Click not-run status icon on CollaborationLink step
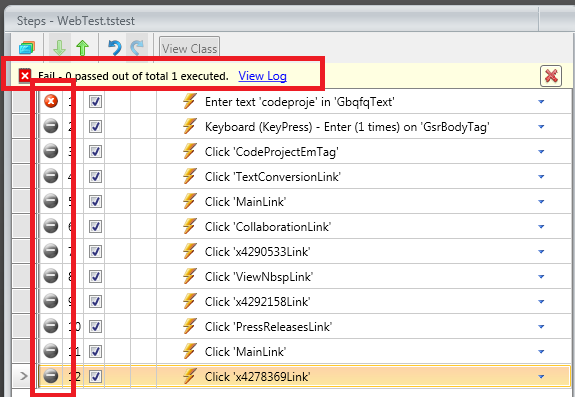This screenshot has height=397, width=575. pyautogui.click(x=51, y=226)
